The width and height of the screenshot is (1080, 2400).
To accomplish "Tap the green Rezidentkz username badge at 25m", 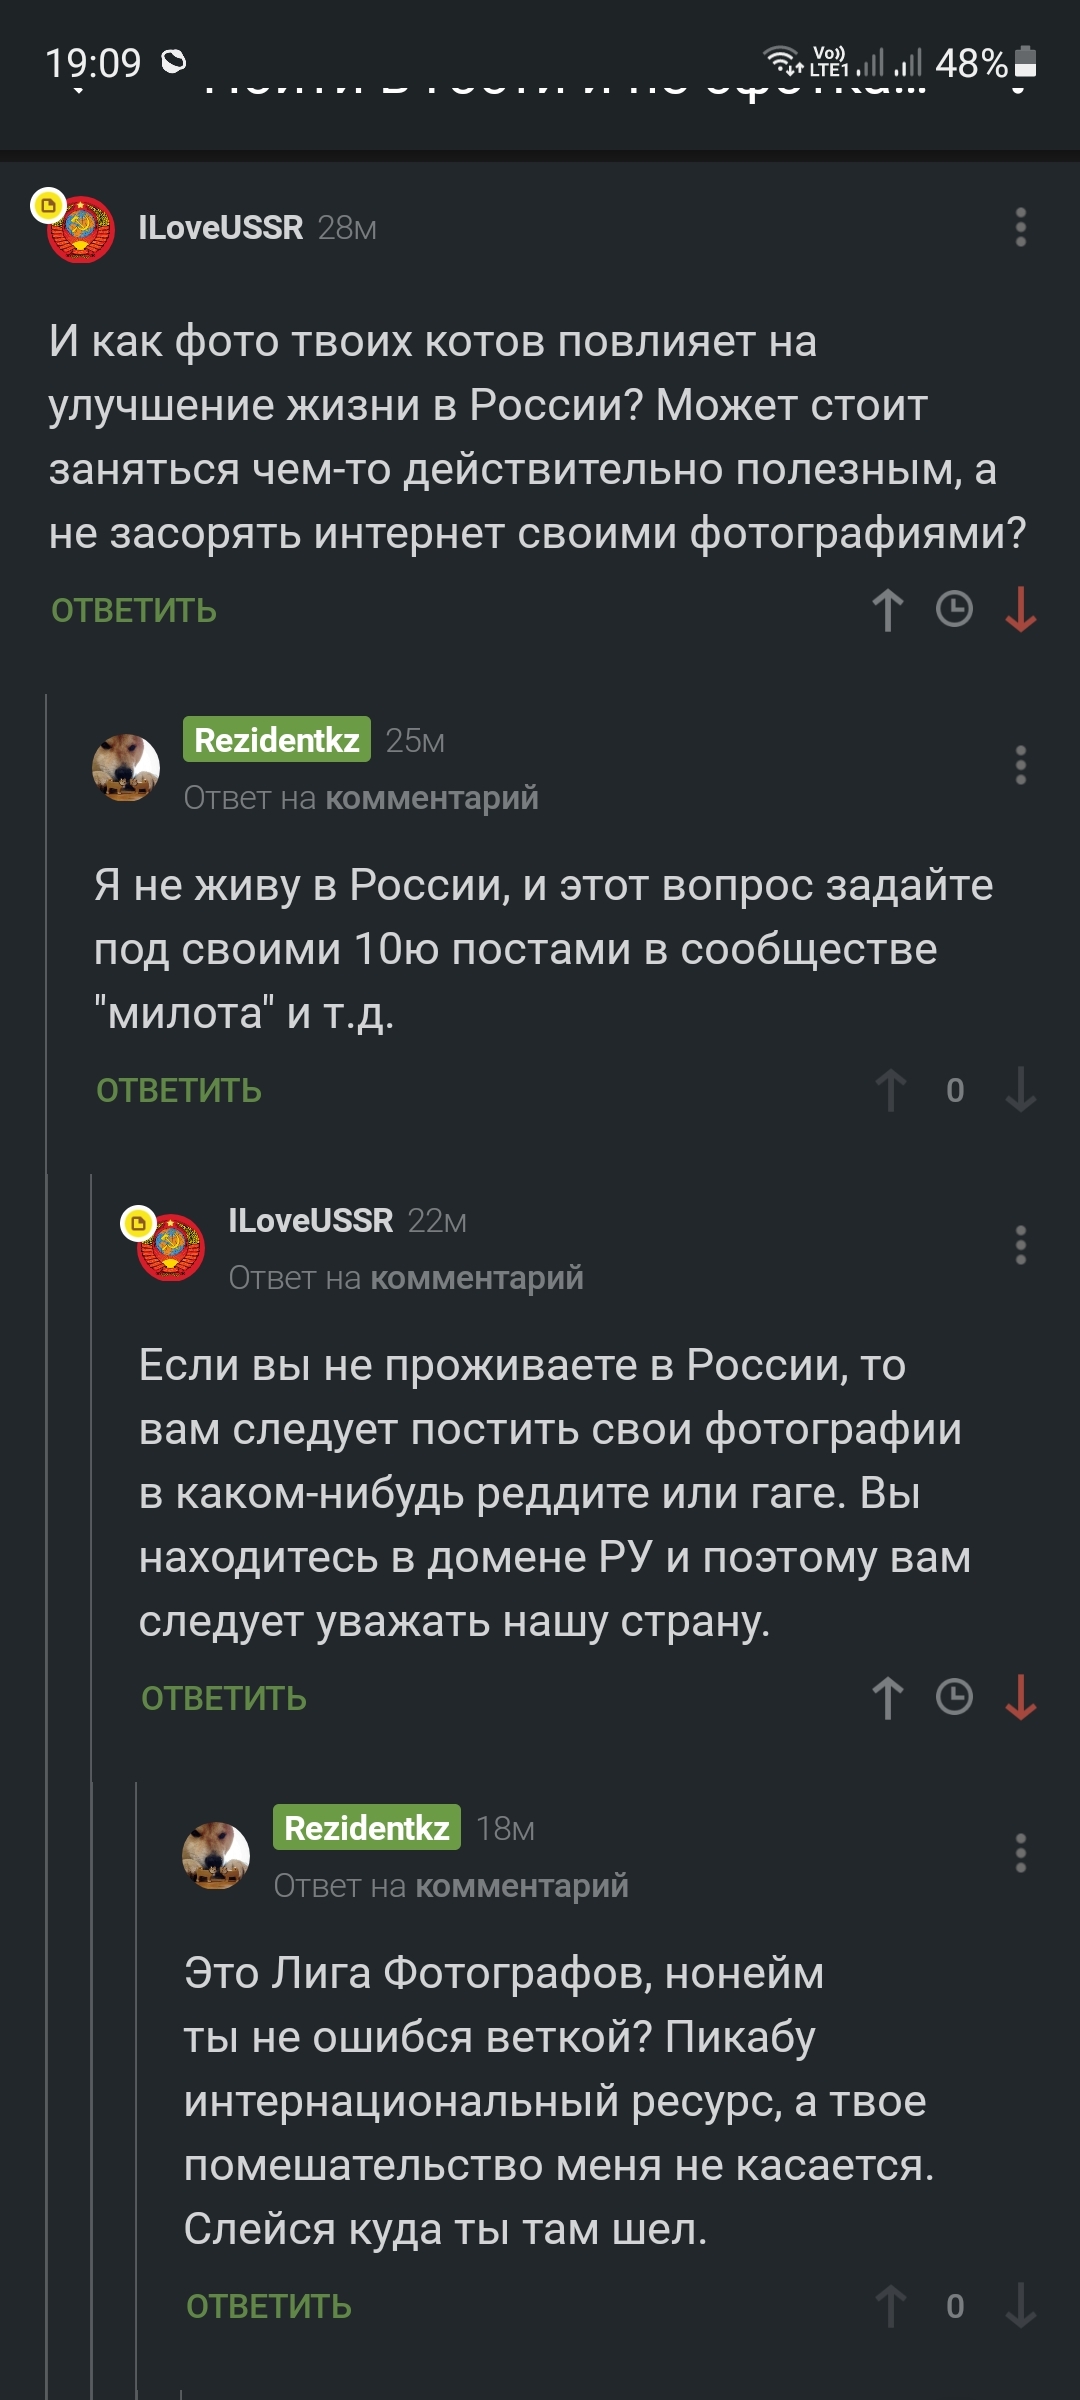I will 277,740.
